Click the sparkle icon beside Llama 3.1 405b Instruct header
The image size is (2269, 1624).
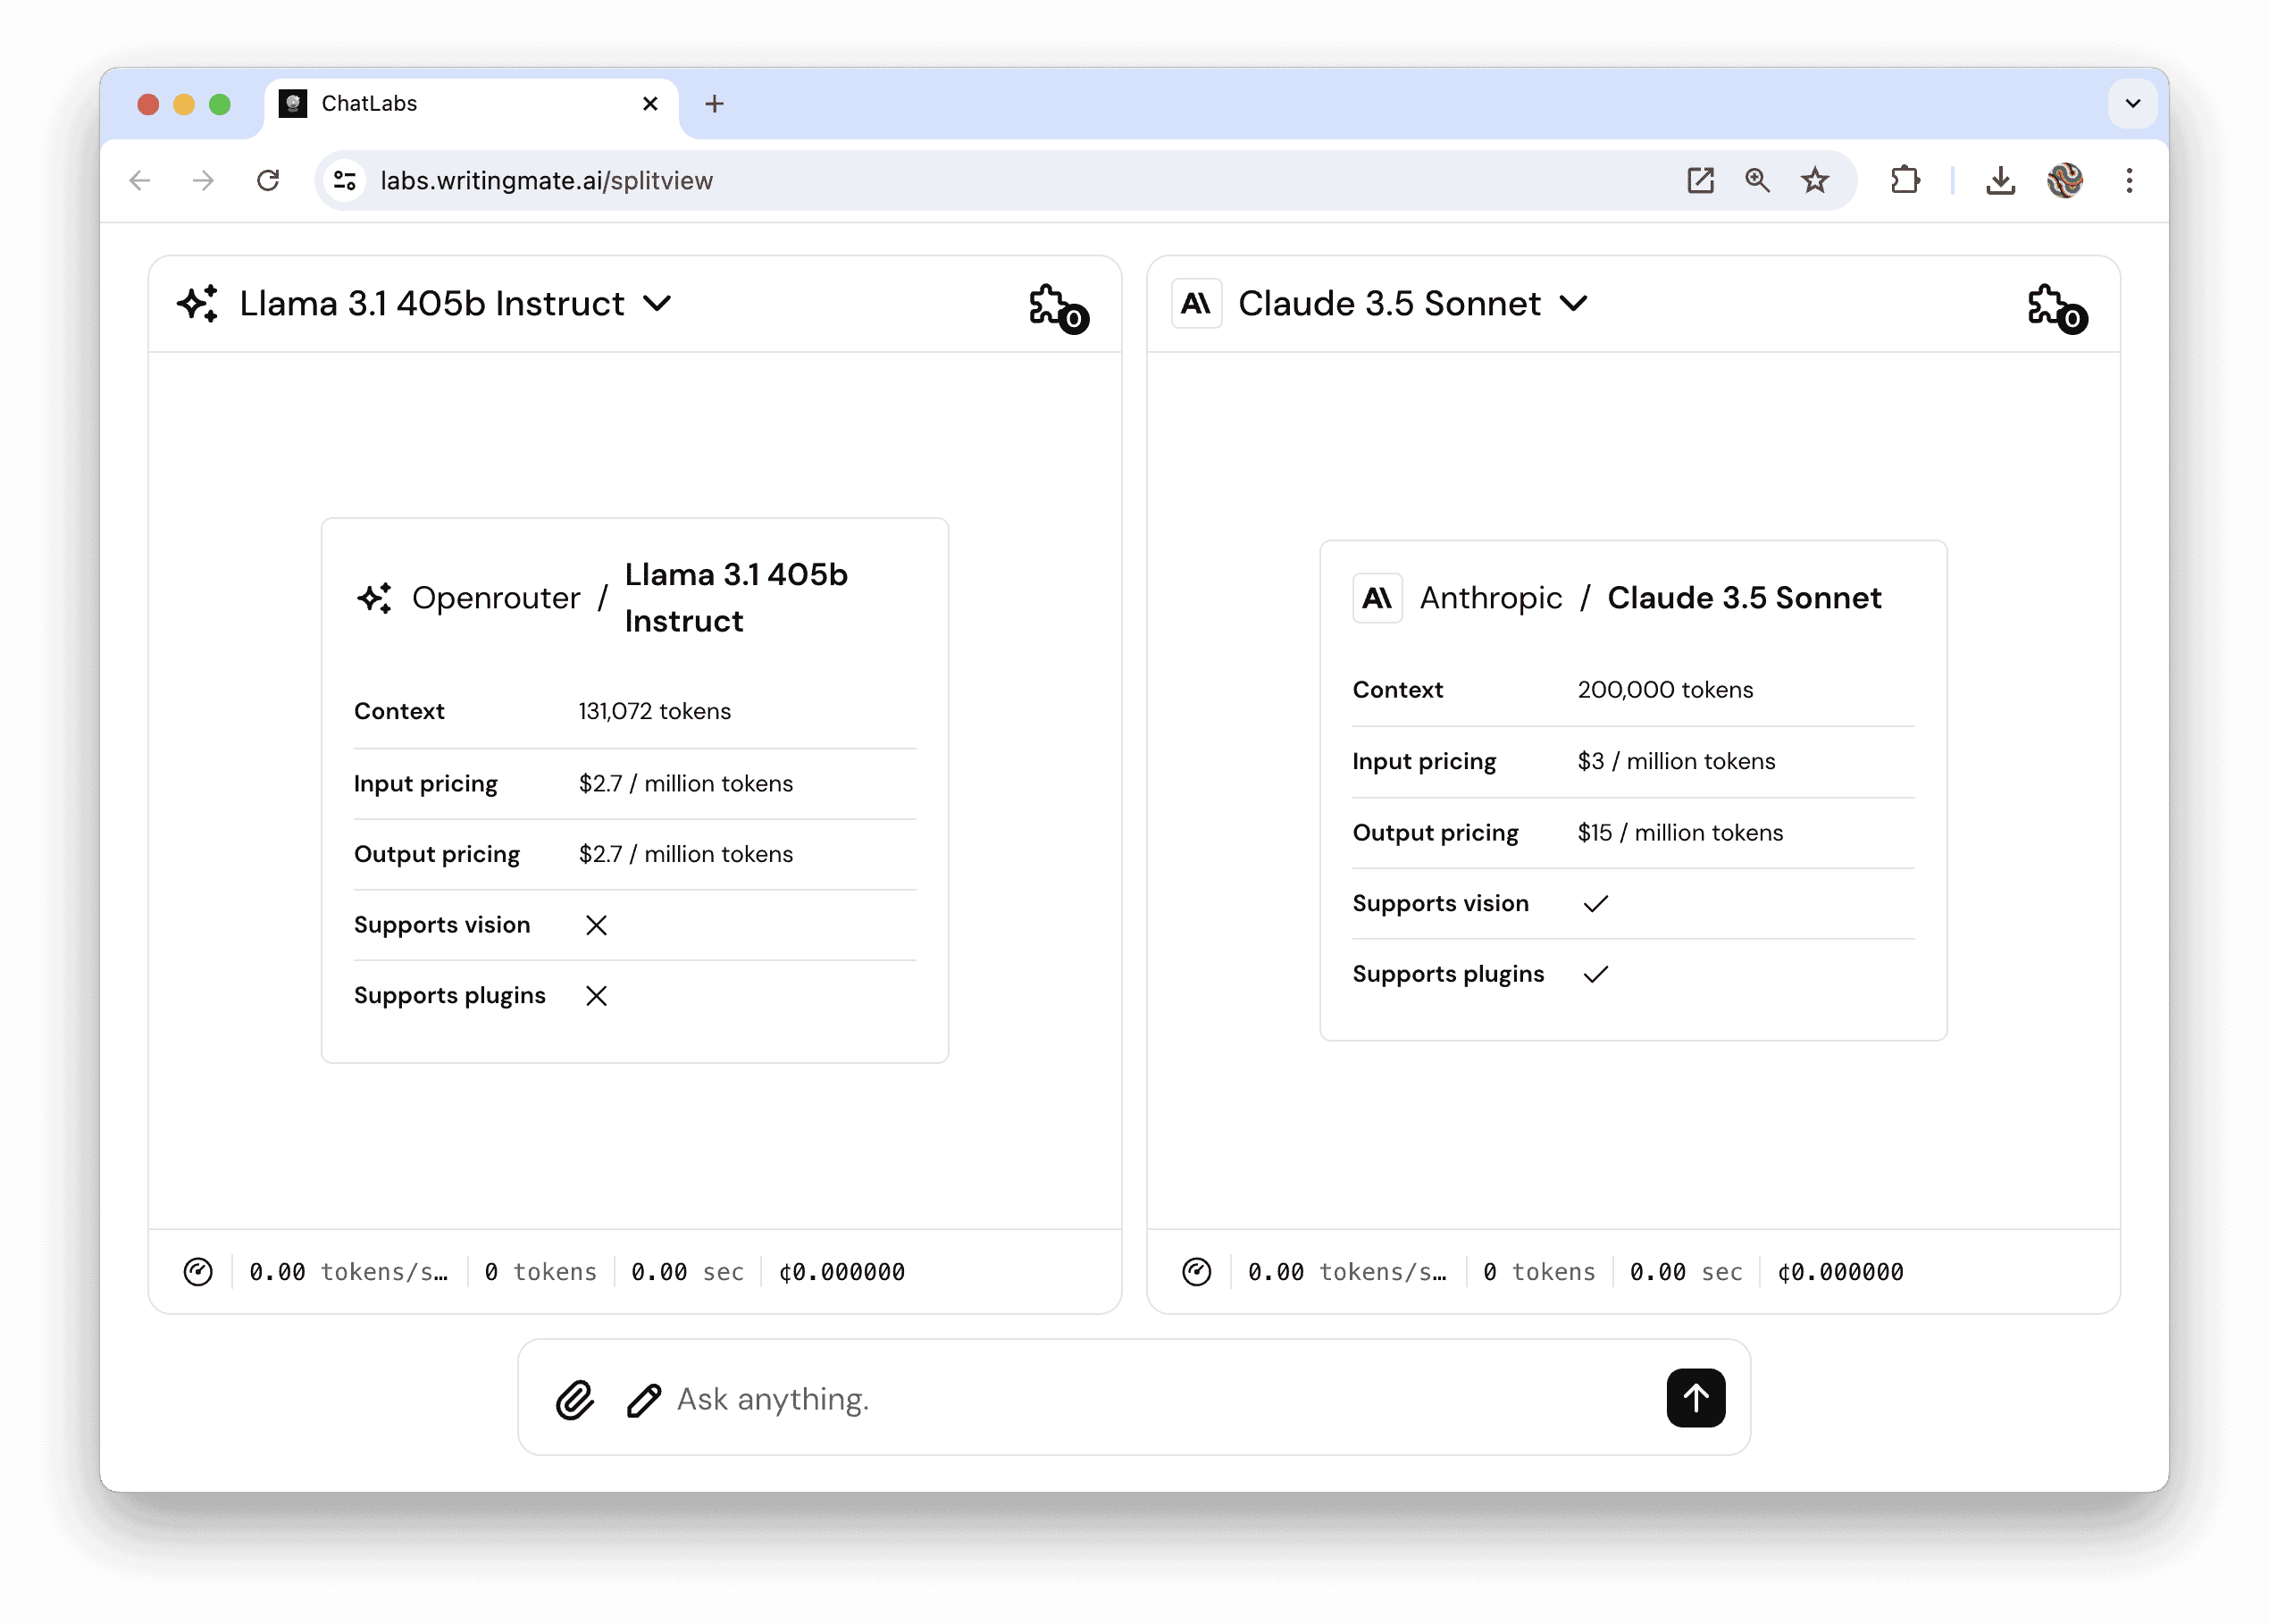tap(198, 303)
